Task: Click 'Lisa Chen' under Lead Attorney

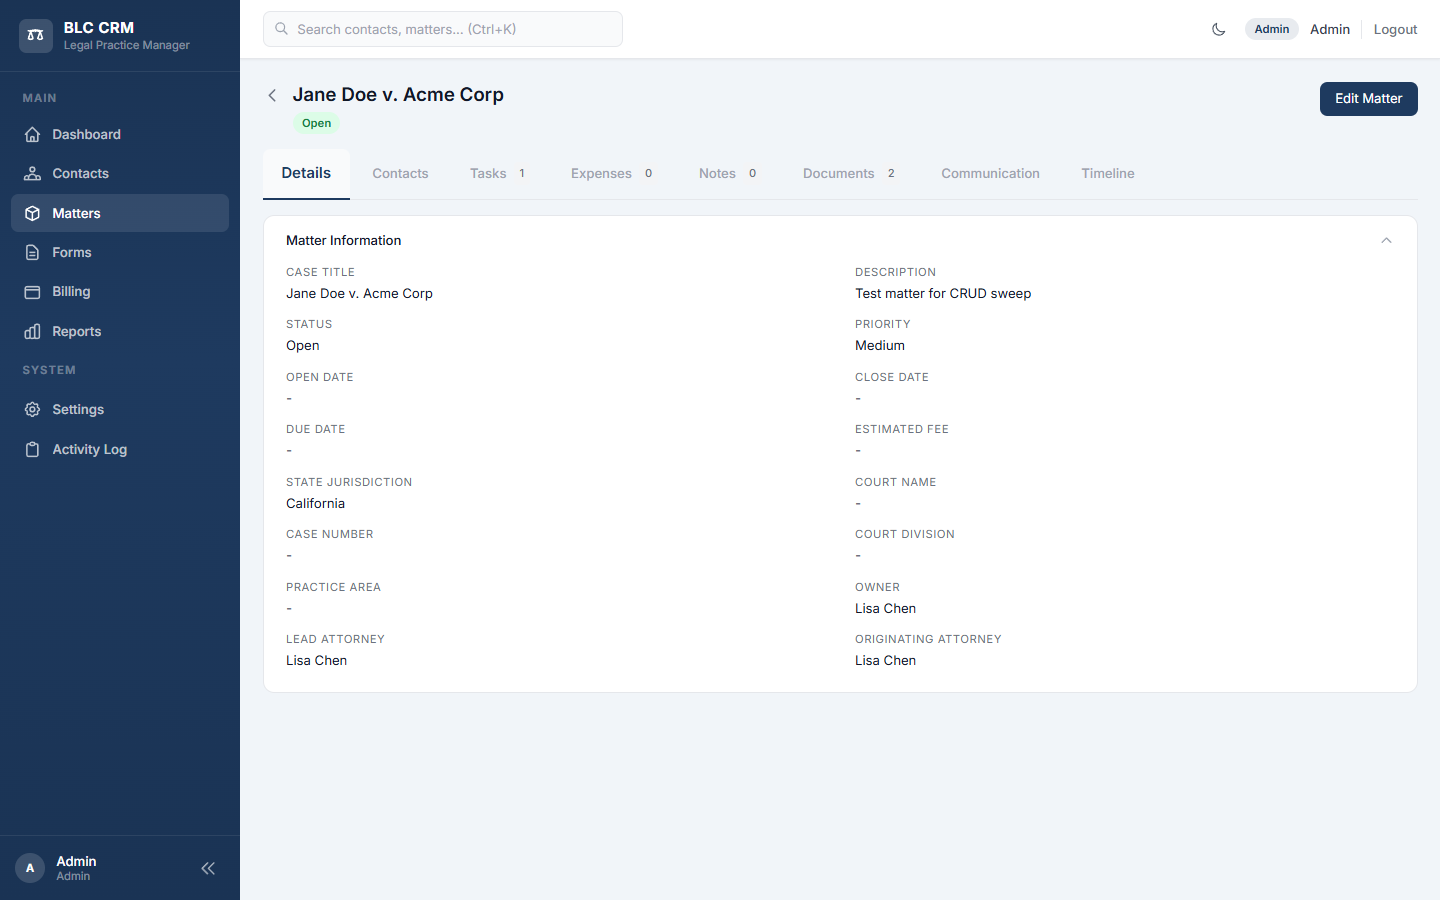Action: (316, 660)
